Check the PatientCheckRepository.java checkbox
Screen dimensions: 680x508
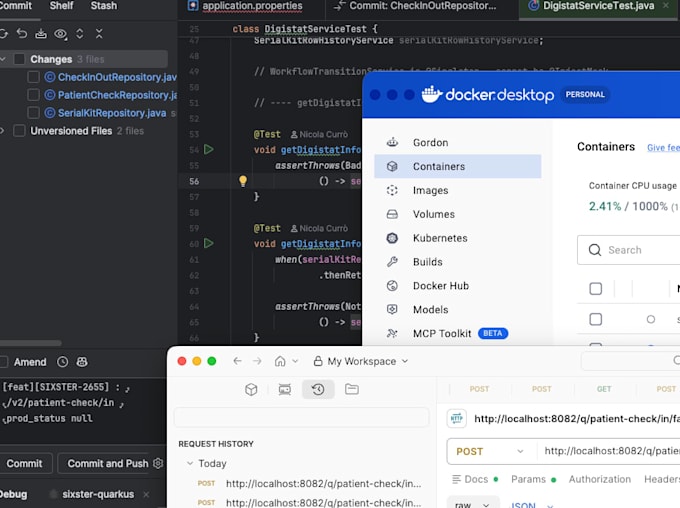[x=33, y=95]
